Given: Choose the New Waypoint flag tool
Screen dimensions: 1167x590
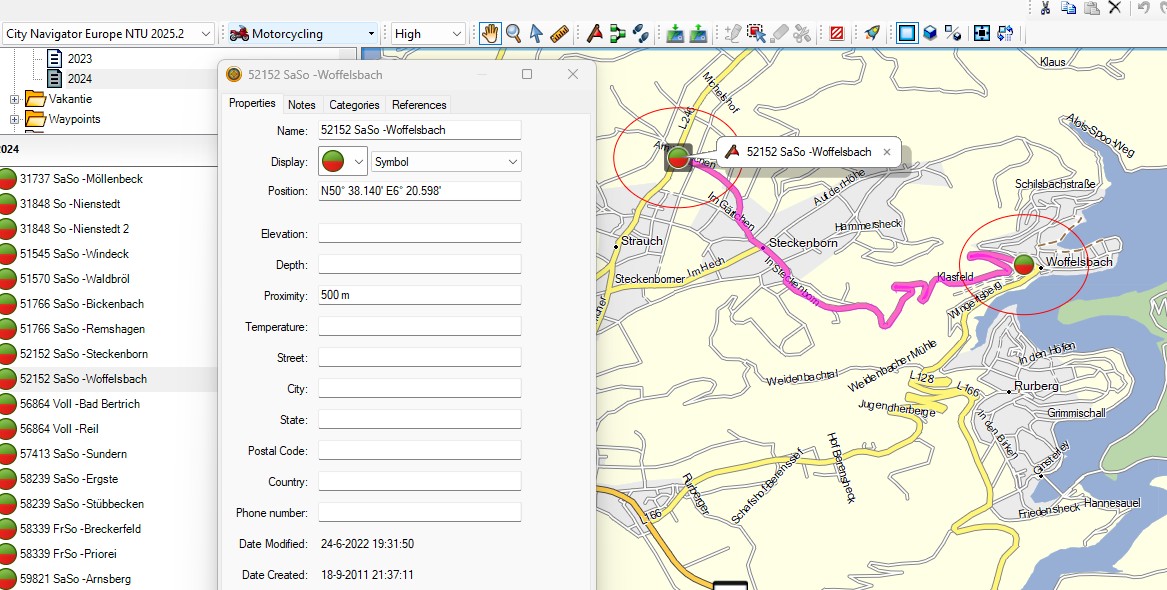Looking at the screenshot, I should pyautogui.click(x=595, y=33).
